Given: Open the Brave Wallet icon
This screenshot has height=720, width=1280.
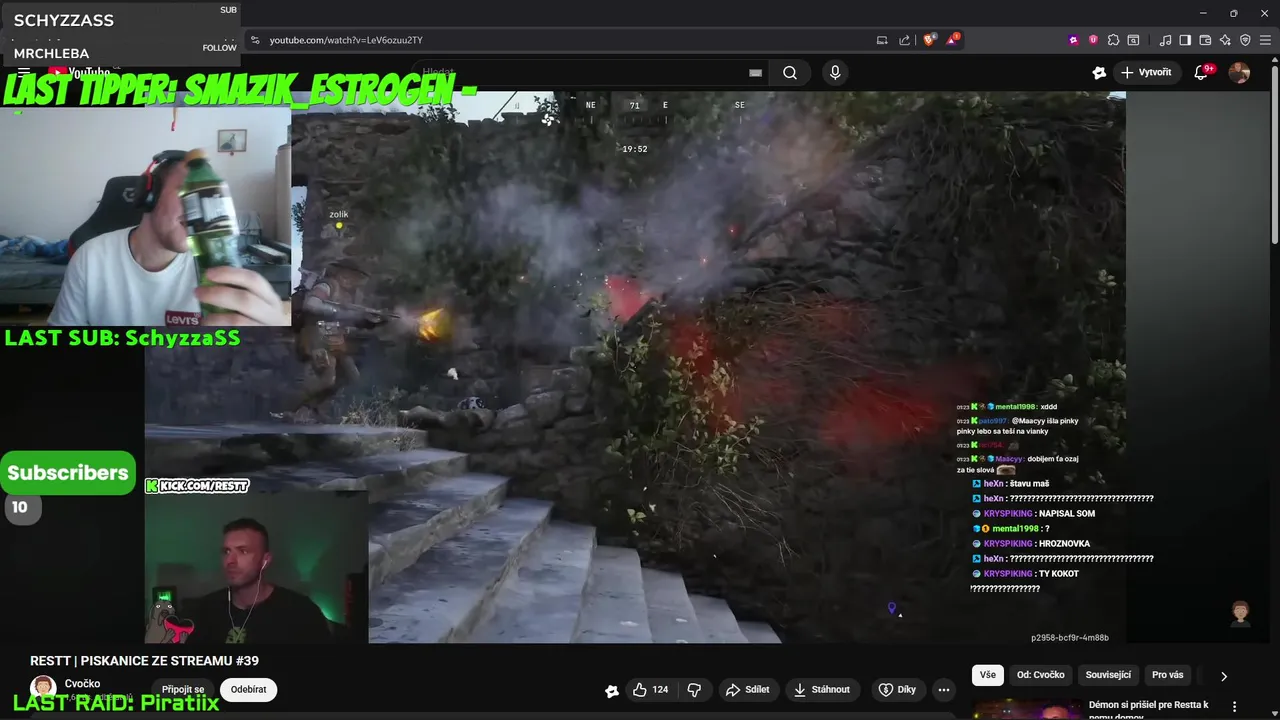Looking at the screenshot, I should point(1205,40).
